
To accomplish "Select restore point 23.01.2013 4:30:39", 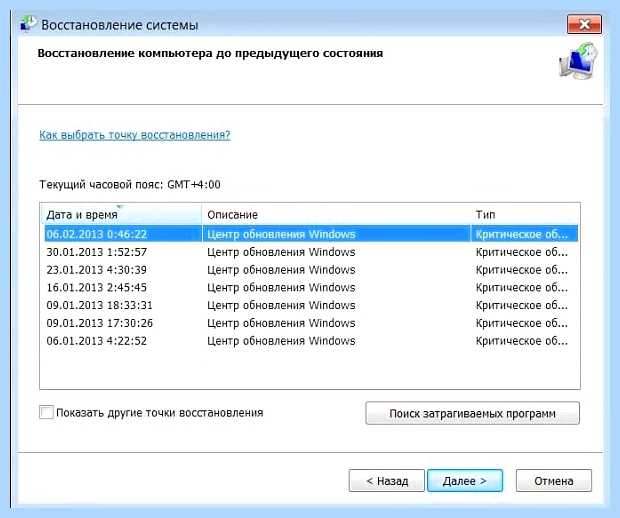I will pyautogui.click(x=311, y=270).
